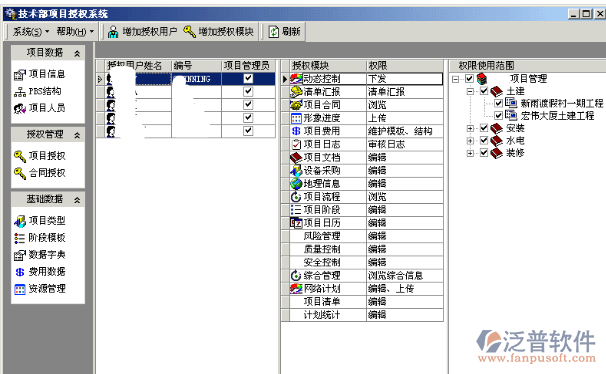Expand the 安装 tree node
Image resolution: width=606 pixels, height=374 pixels.
coord(470,128)
